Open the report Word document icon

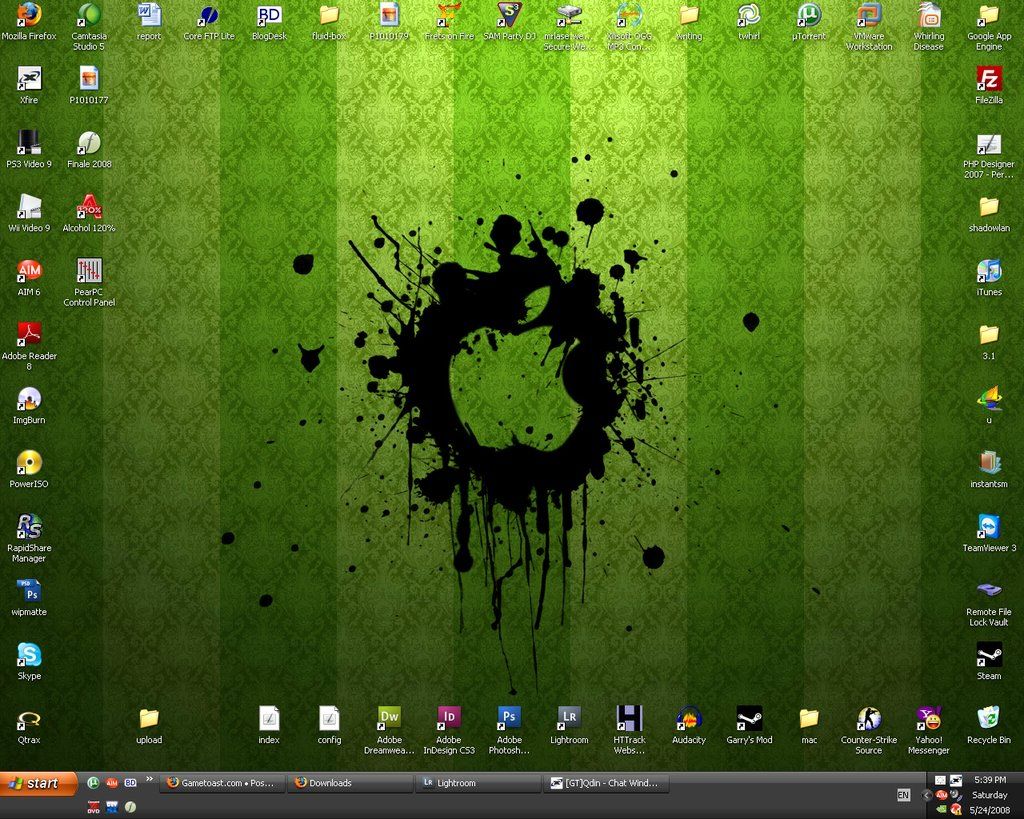(149, 22)
